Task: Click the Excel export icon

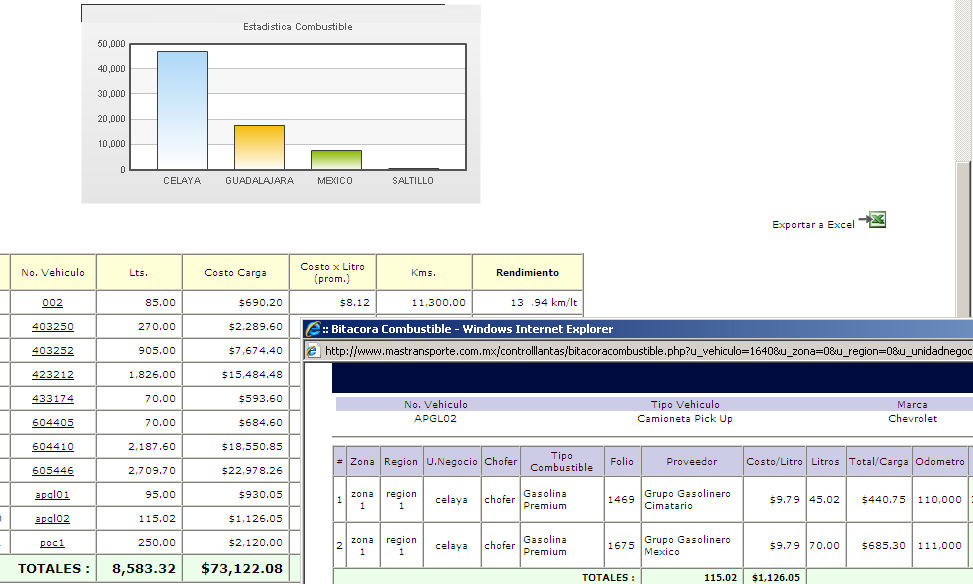Action: pos(875,220)
